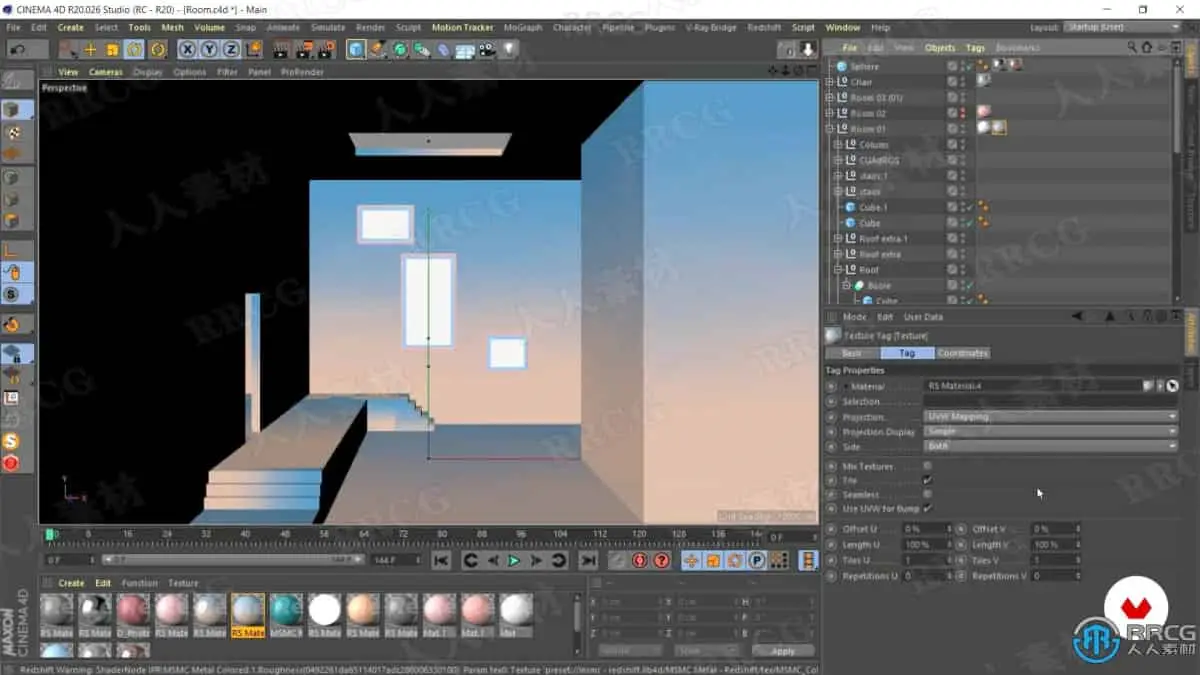Toggle the Y axis lock
The image size is (1200, 675).
click(x=209, y=49)
